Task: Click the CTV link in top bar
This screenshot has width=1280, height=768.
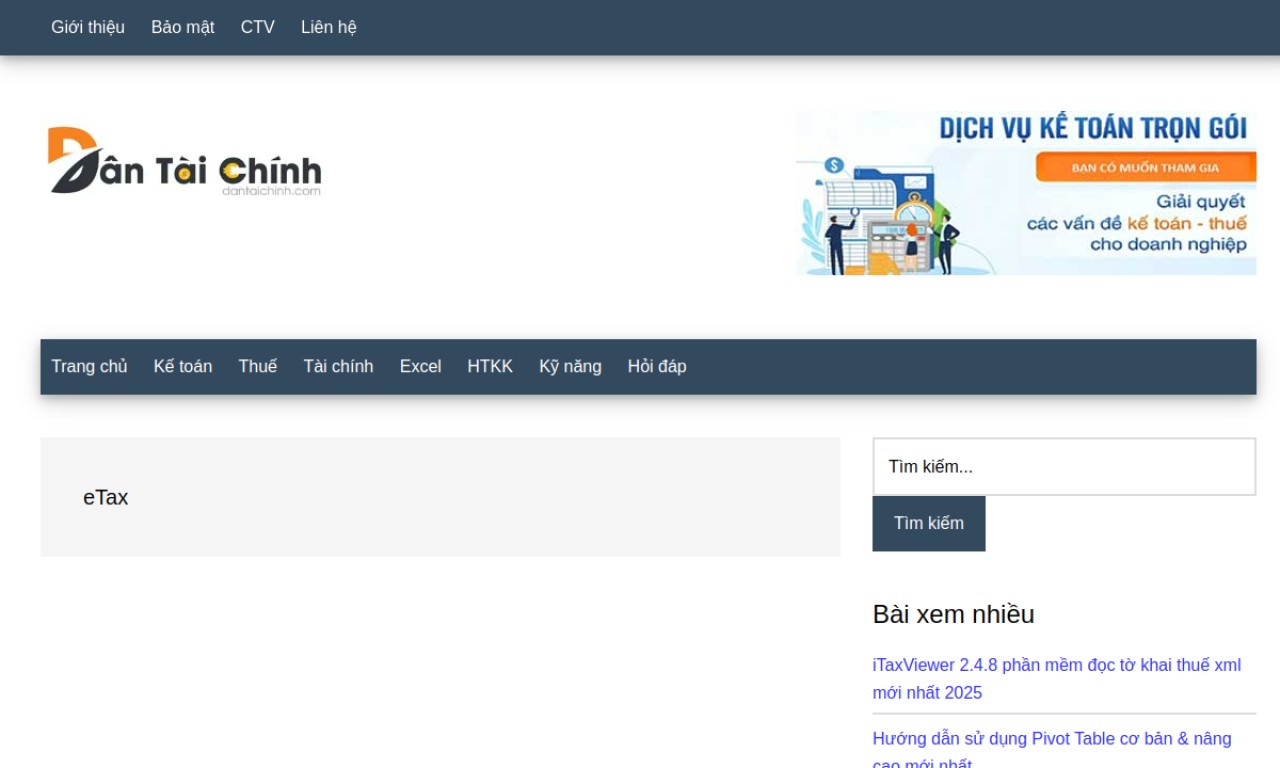Action: [x=257, y=27]
